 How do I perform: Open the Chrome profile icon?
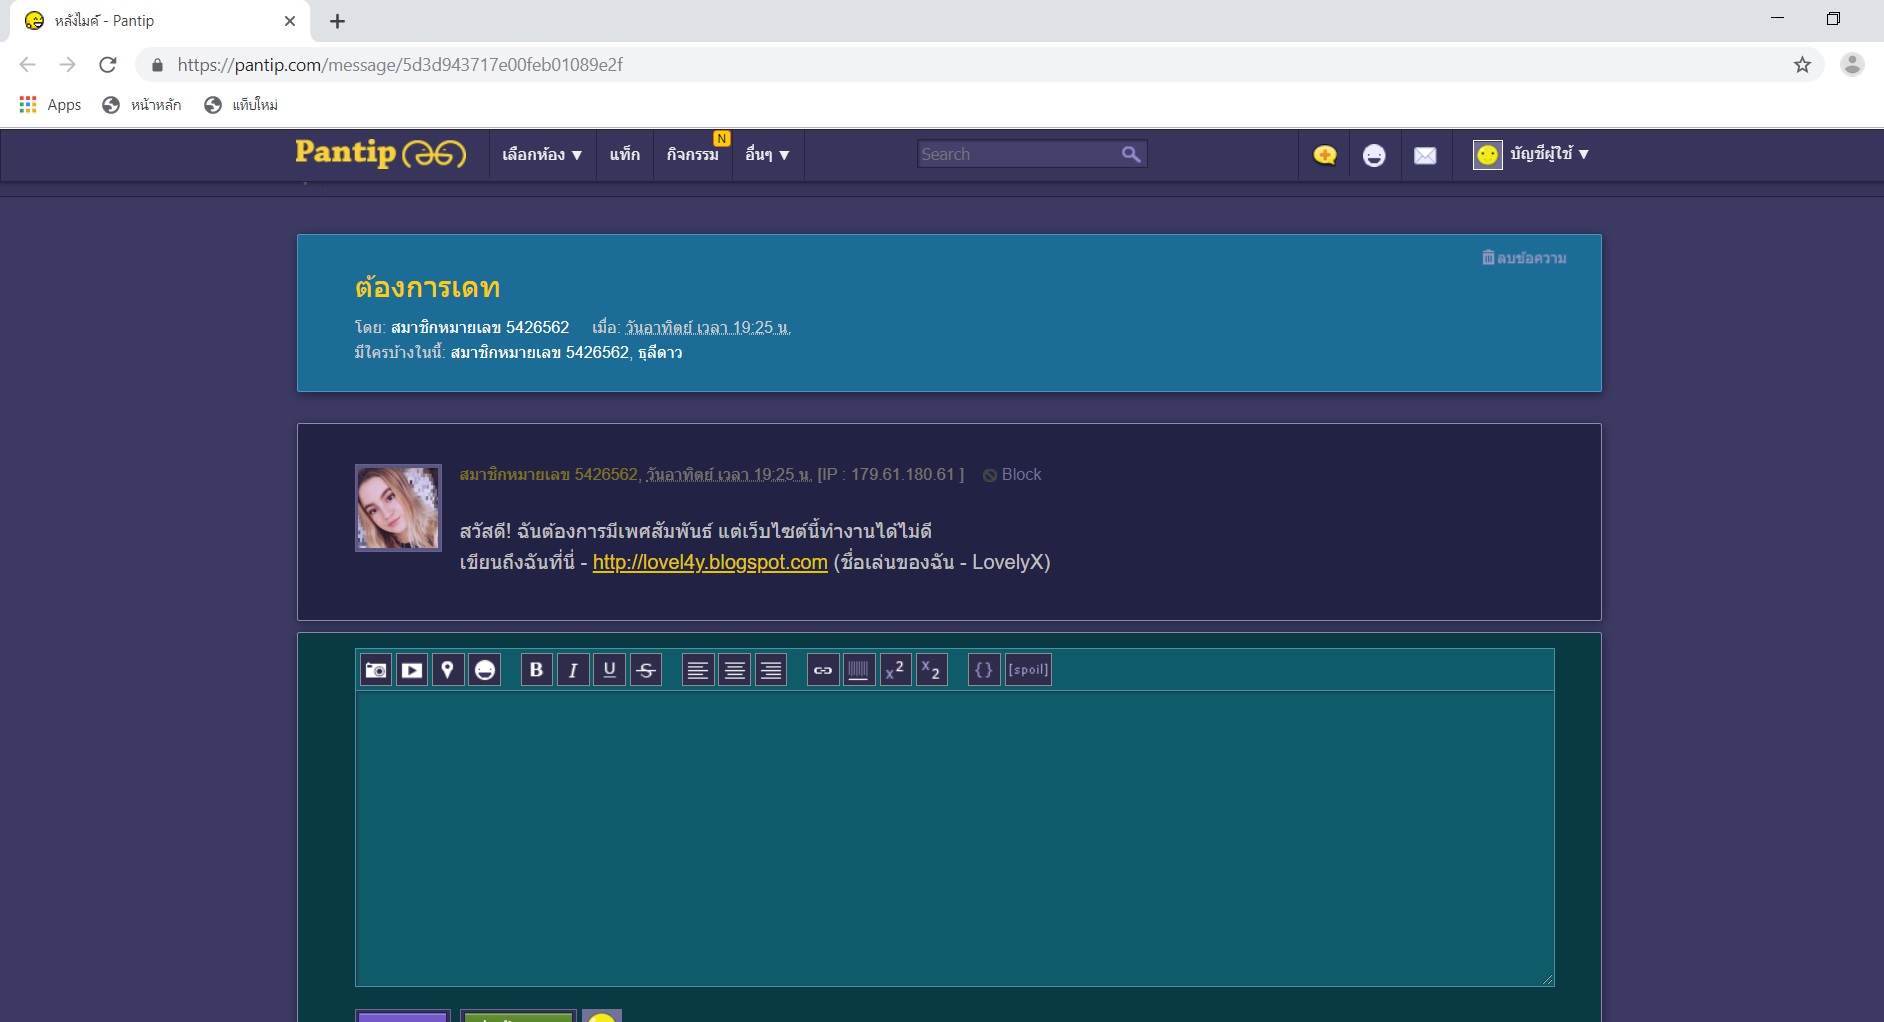[1852, 65]
